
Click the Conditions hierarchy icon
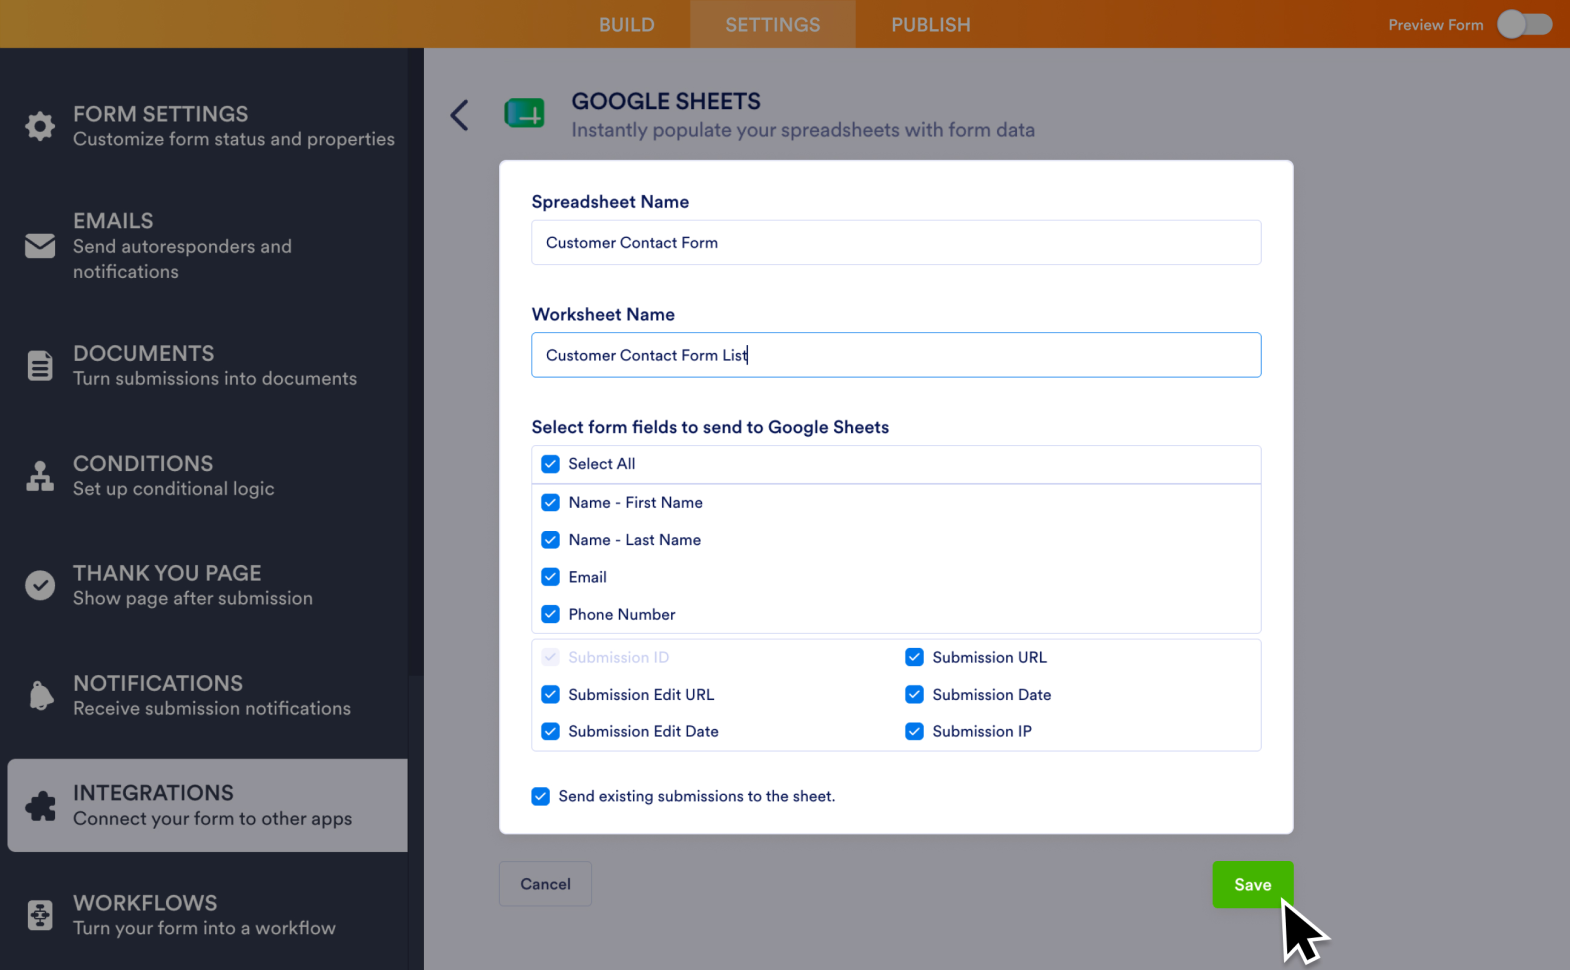[x=40, y=476]
